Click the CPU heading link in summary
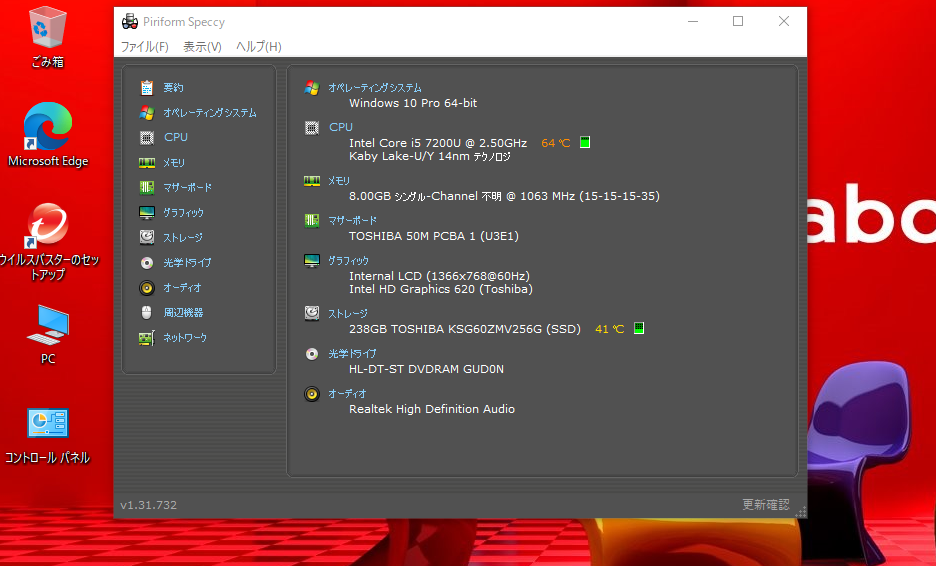 pyautogui.click(x=341, y=127)
